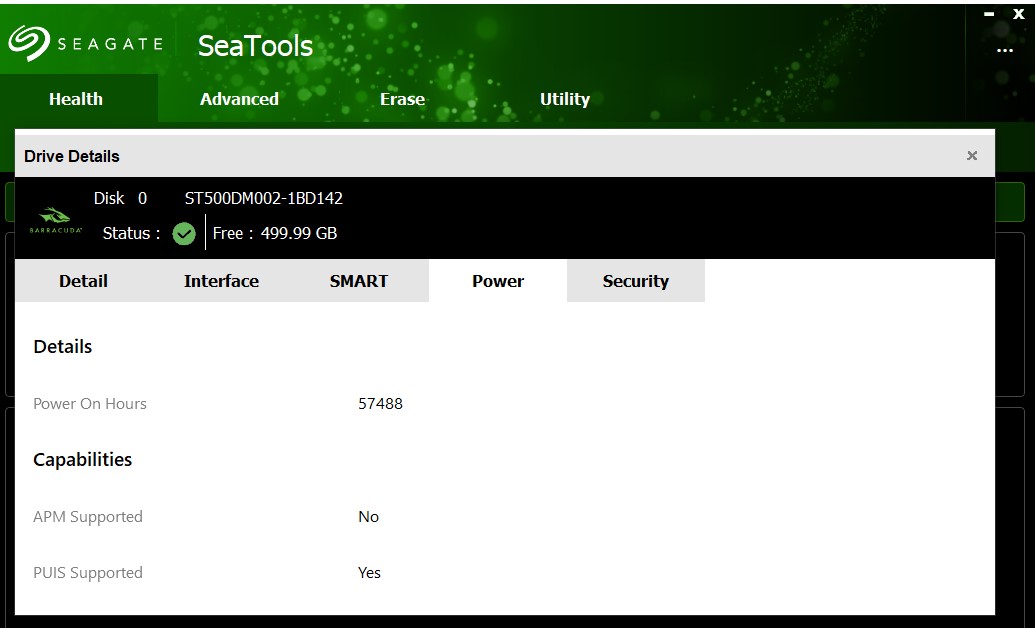Screen dimensions: 1035x628
Task: Open the Interface tab
Action: (221, 281)
